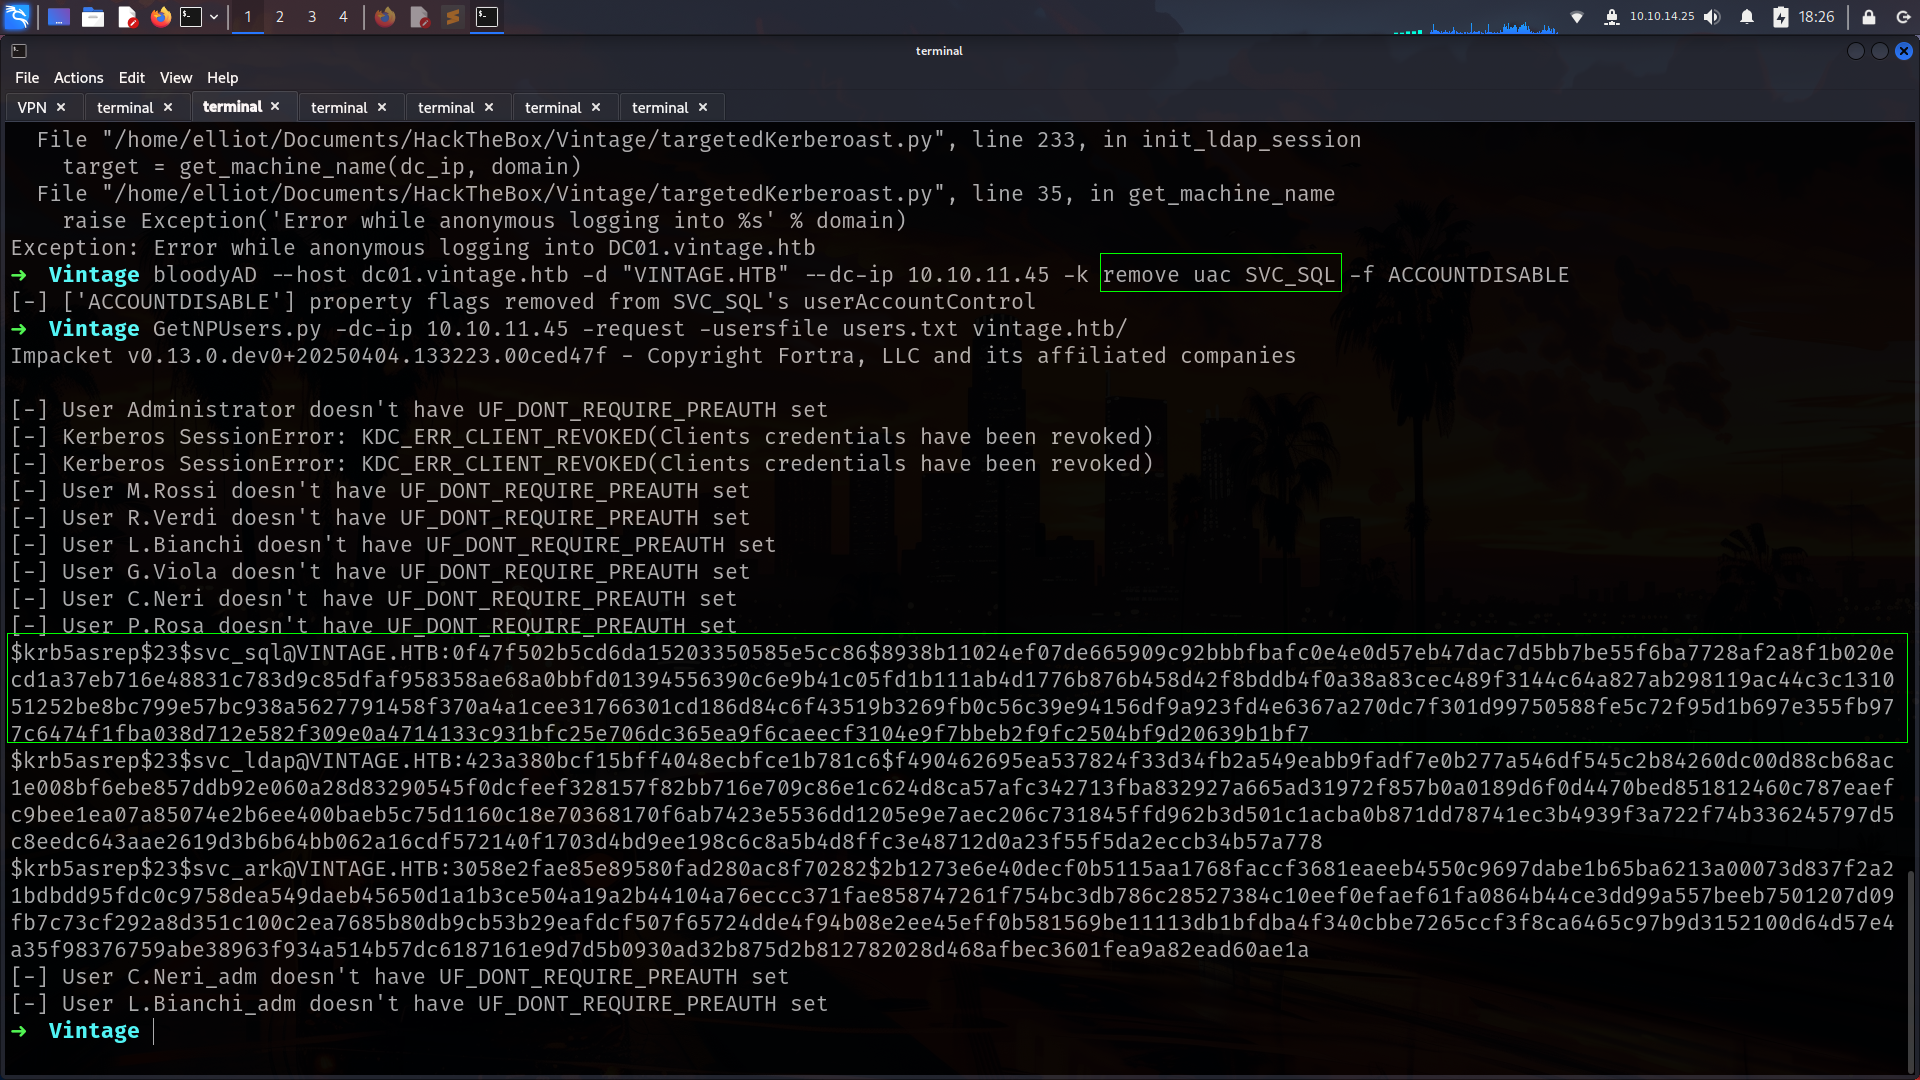Image resolution: width=1920 pixels, height=1080 pixels.
Task: Lock the screen with the padlock icon
Action: (x=1868, y=17)
